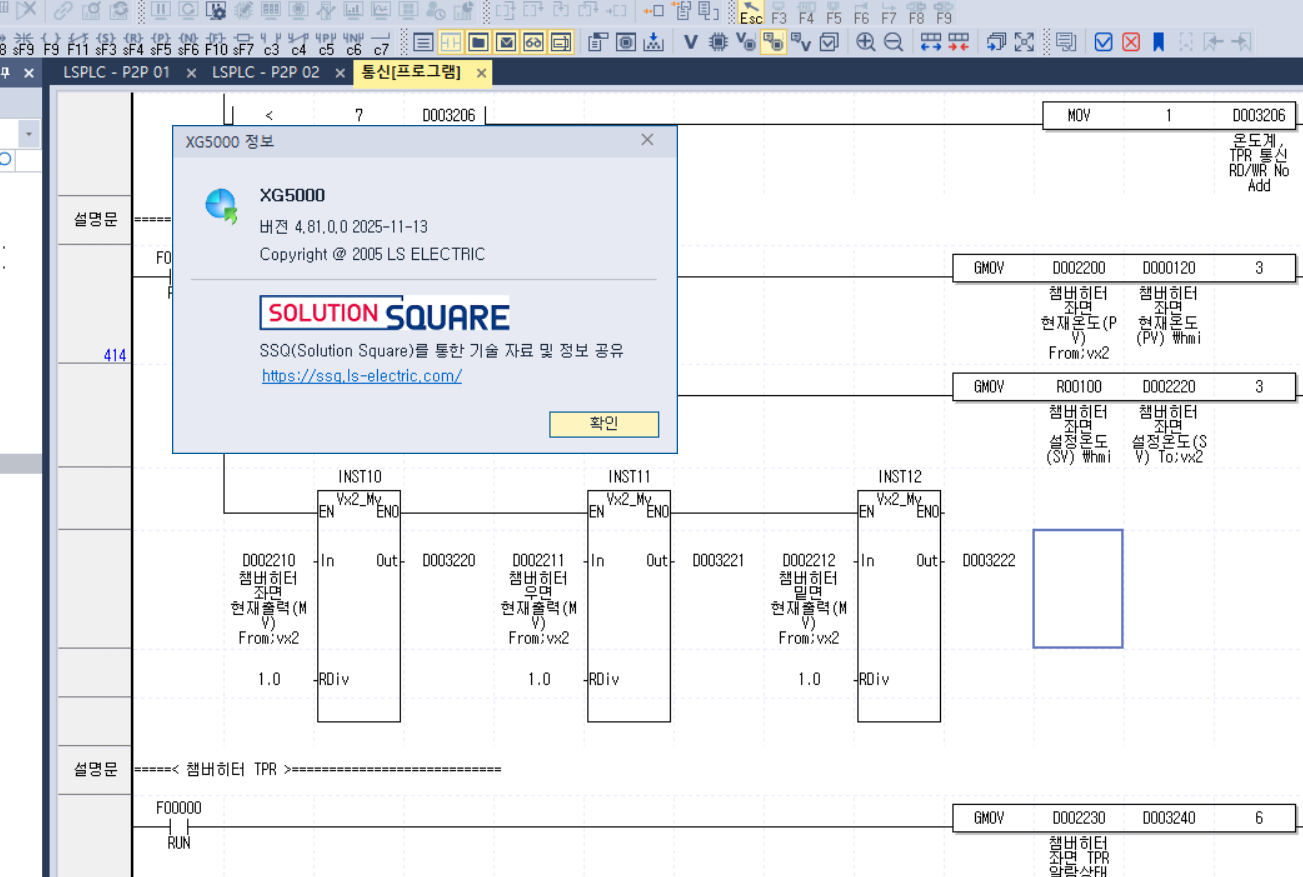1303x877 pixels.
Task: Click the SOLUTION SQUARE logo banner
Action: coord(385,313)
